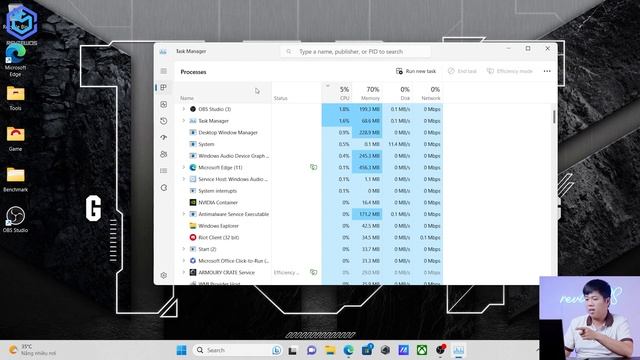Open Xbox app from taskbar
The image size is (640, 360).
pos(422,350)
